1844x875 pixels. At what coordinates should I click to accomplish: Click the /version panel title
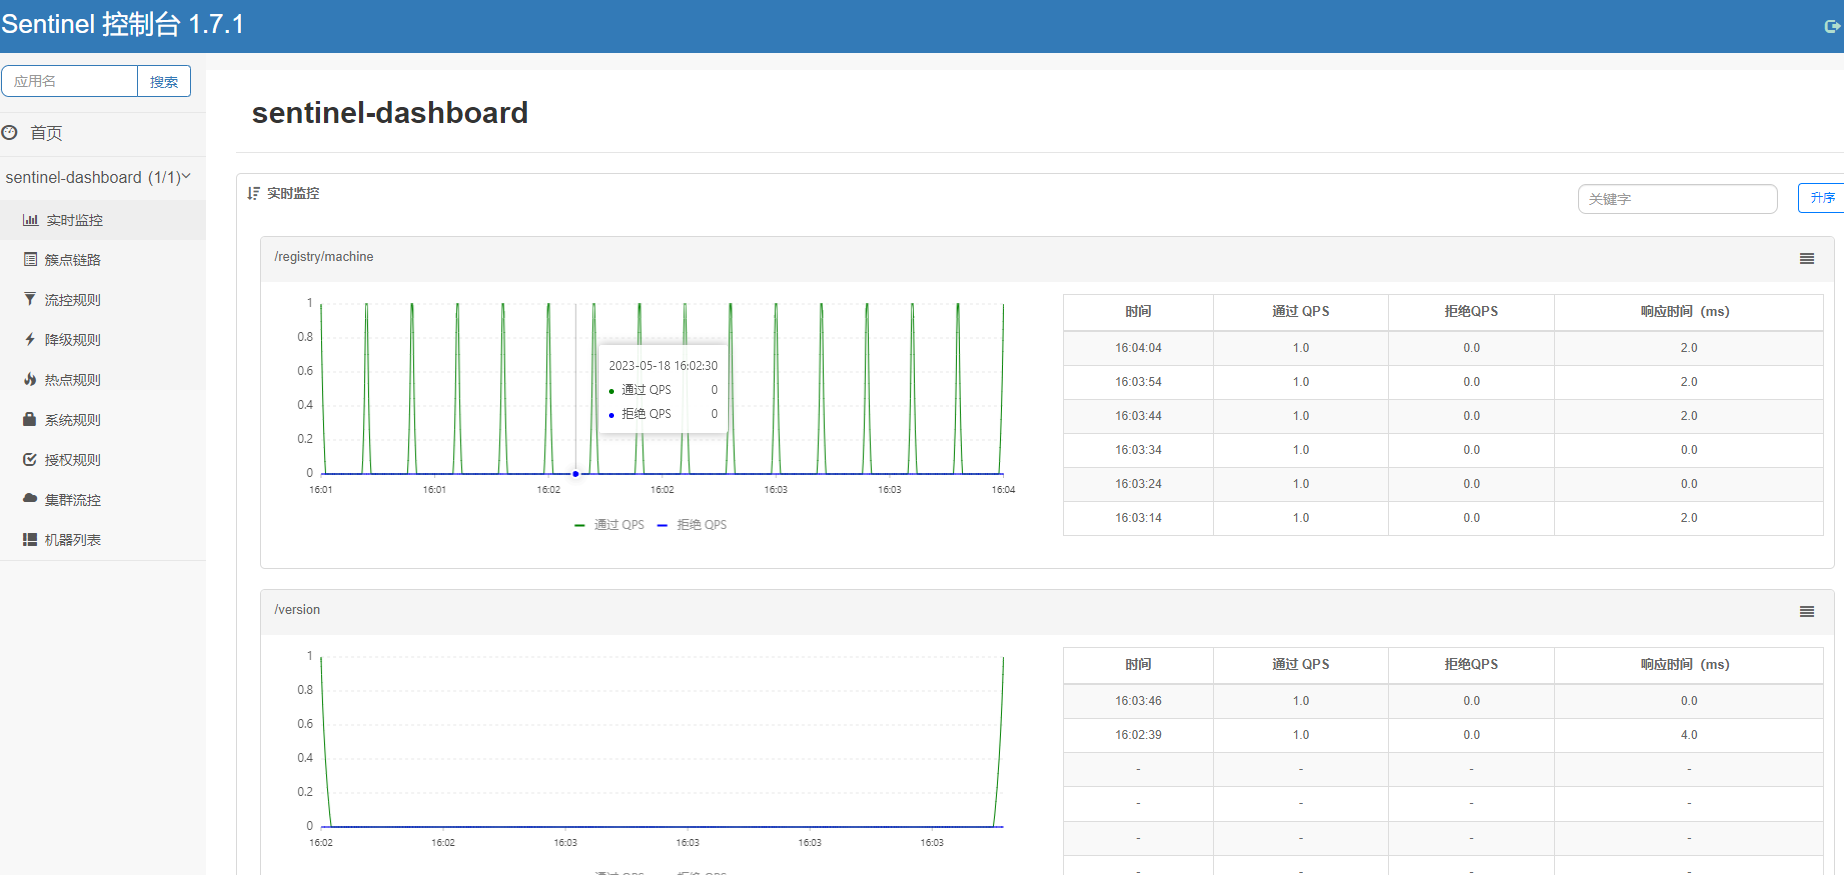point(297,610)
